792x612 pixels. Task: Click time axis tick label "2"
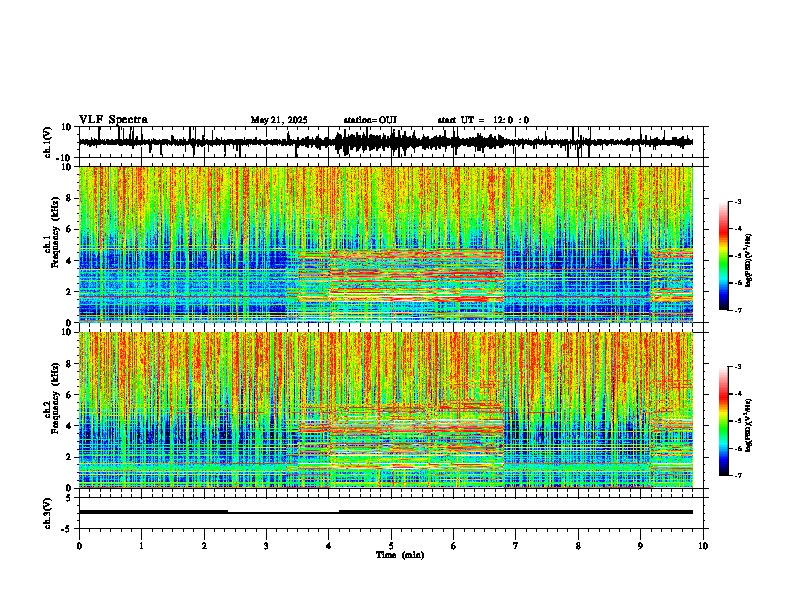204,546
